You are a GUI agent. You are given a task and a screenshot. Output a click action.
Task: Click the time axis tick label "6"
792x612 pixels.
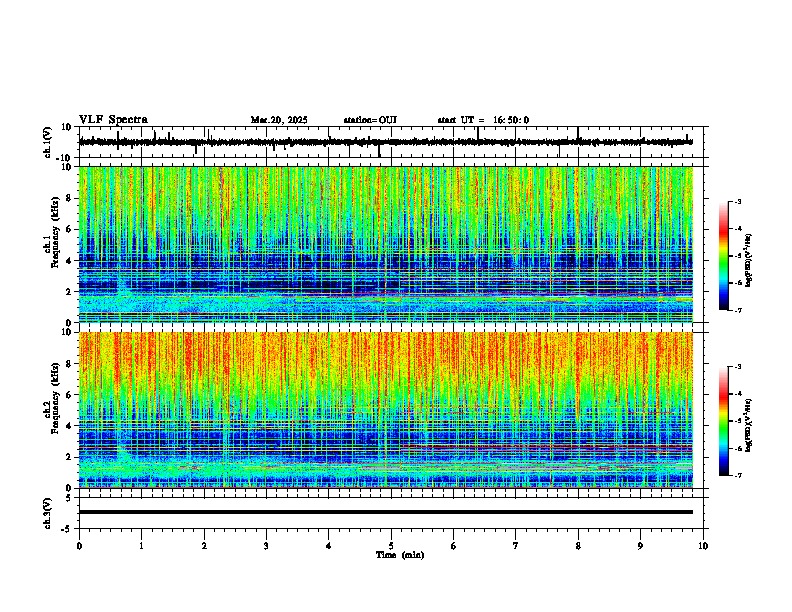(454, 546)
